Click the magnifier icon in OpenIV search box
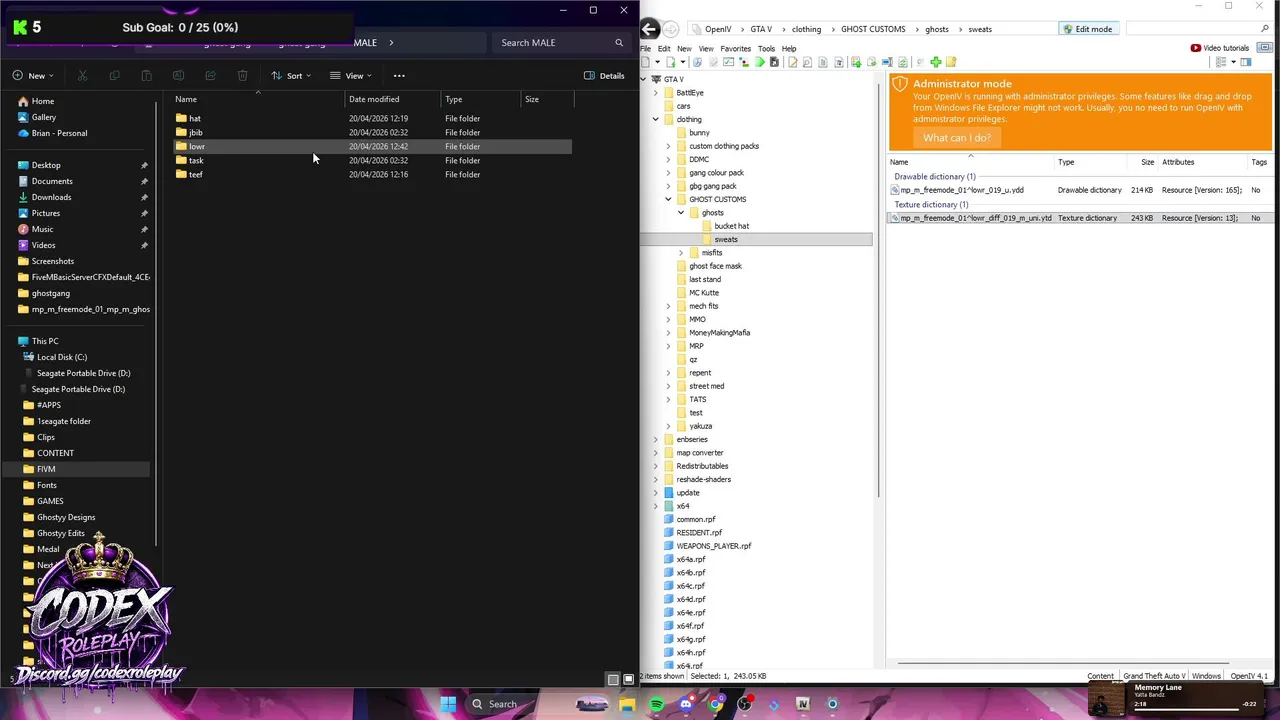 pyautogui.click(x=1264, y=29)
